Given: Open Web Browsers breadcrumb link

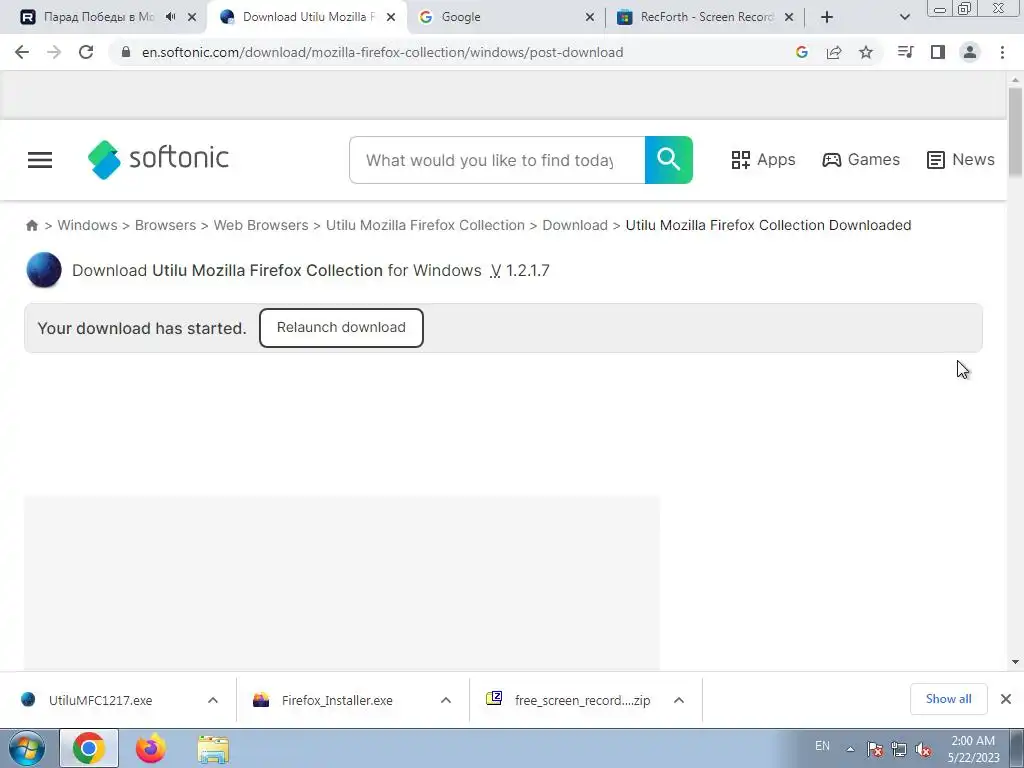Looking at the screenshot, I should 261,225.
